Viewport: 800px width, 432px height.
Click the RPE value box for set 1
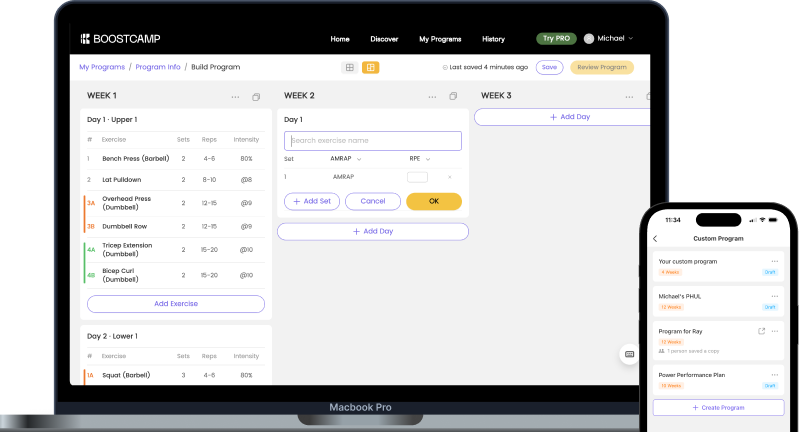point(417,177)
